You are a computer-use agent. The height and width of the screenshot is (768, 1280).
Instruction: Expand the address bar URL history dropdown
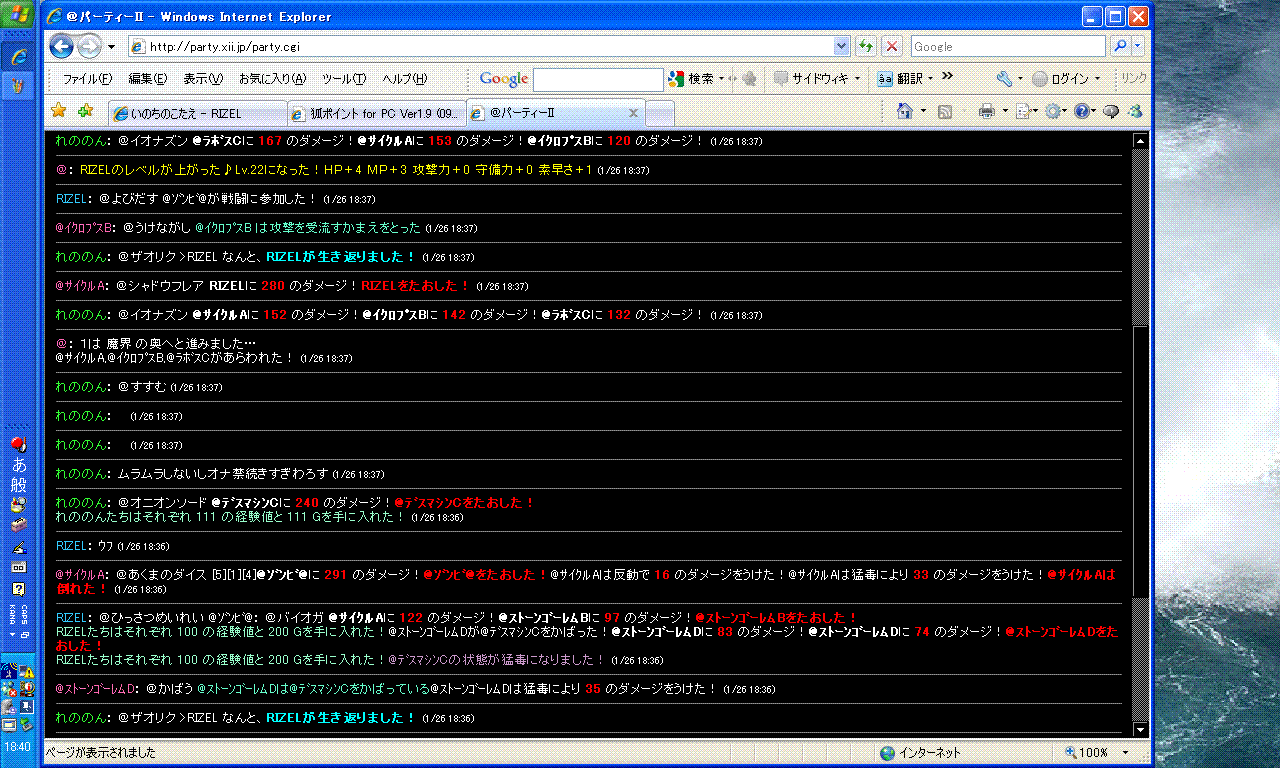coord(842,47)
